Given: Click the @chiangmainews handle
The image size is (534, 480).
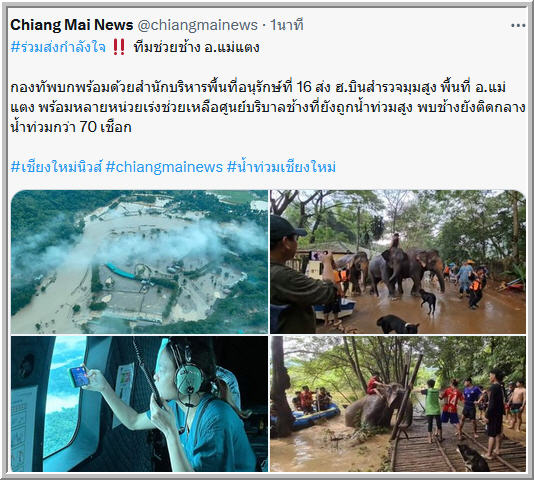Looking at the screenshot, I should tap(198, 25).
